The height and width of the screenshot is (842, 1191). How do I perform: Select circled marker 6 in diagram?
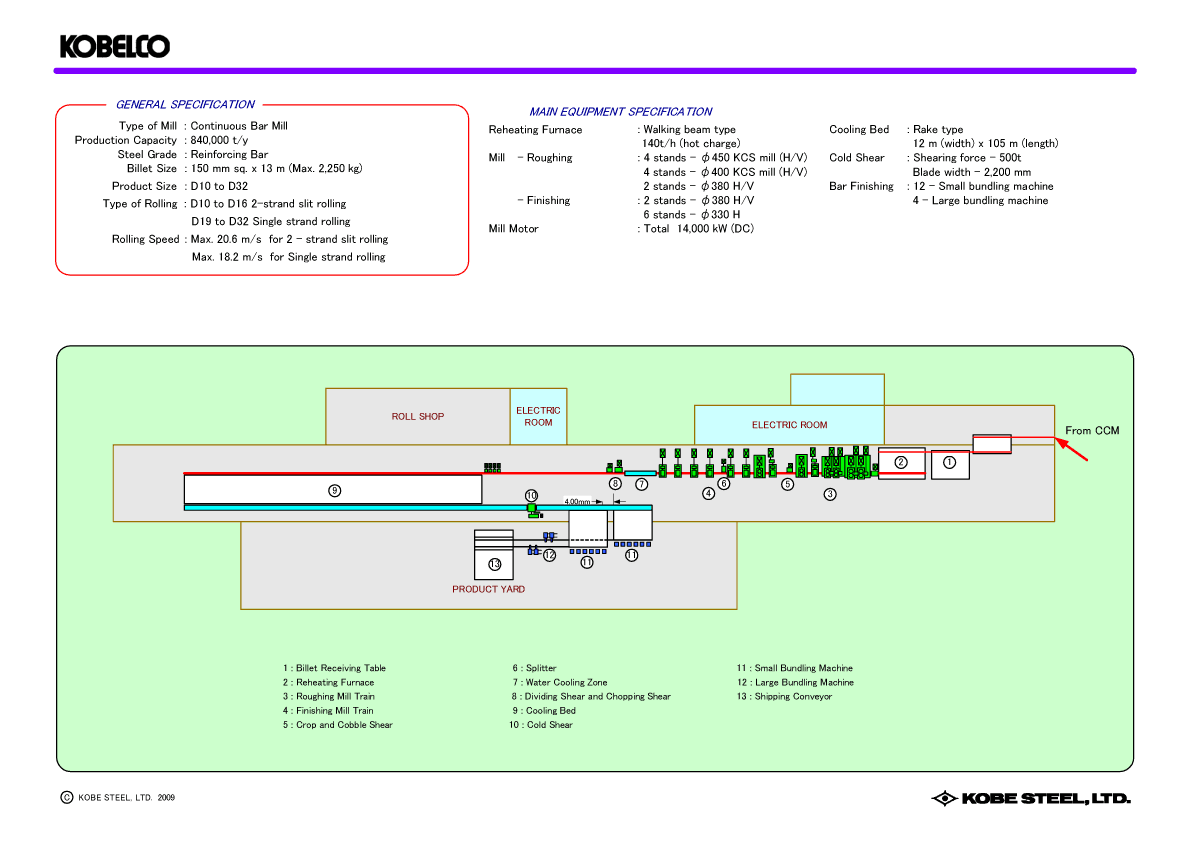(x=724, y=484)
